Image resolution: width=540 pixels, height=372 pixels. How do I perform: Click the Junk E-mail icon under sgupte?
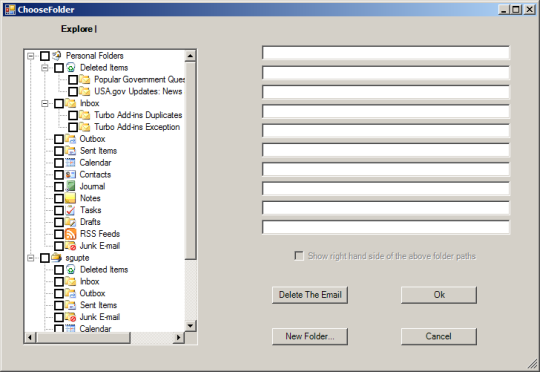(x=71, y=317)
